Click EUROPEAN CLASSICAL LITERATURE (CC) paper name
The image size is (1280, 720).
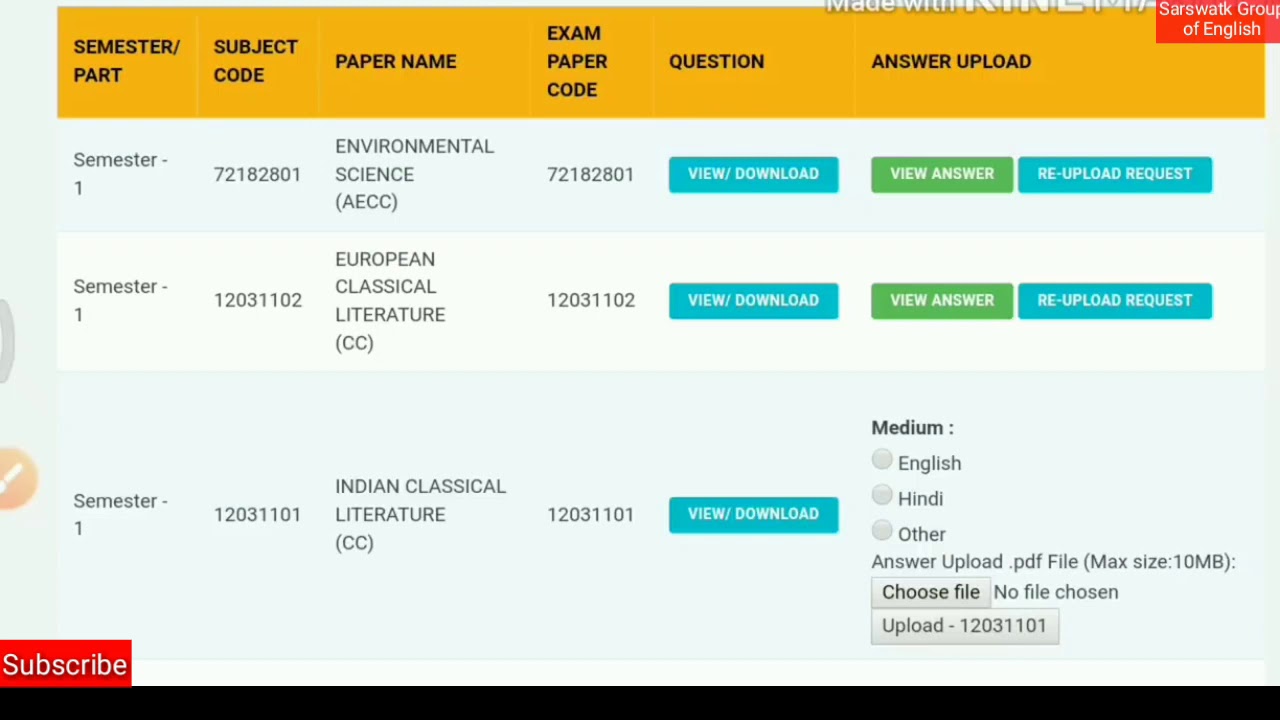[x=390, y=301]
